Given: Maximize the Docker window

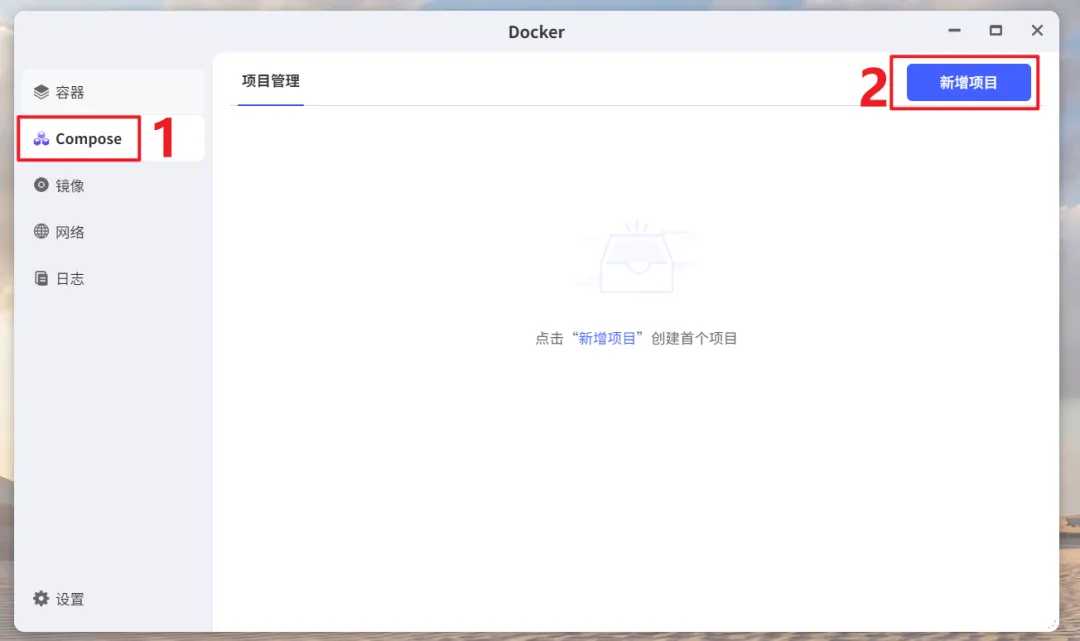Looking at the screenshot, I should click(995, 30).
